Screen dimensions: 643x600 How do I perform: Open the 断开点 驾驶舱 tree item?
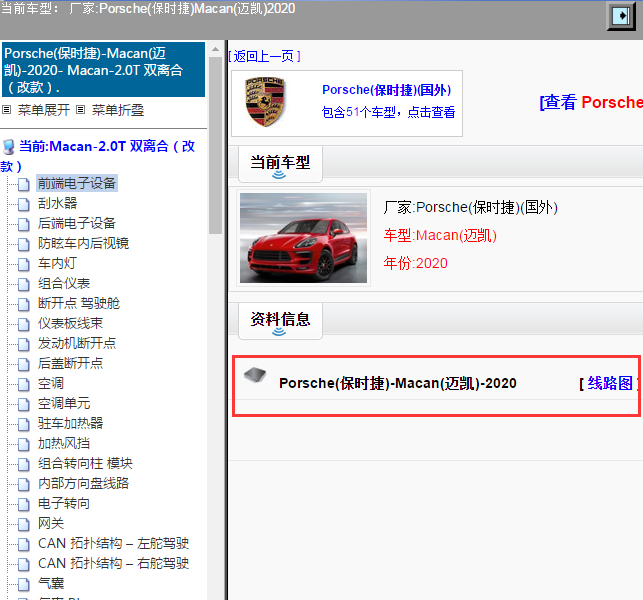tap(79, 303)
